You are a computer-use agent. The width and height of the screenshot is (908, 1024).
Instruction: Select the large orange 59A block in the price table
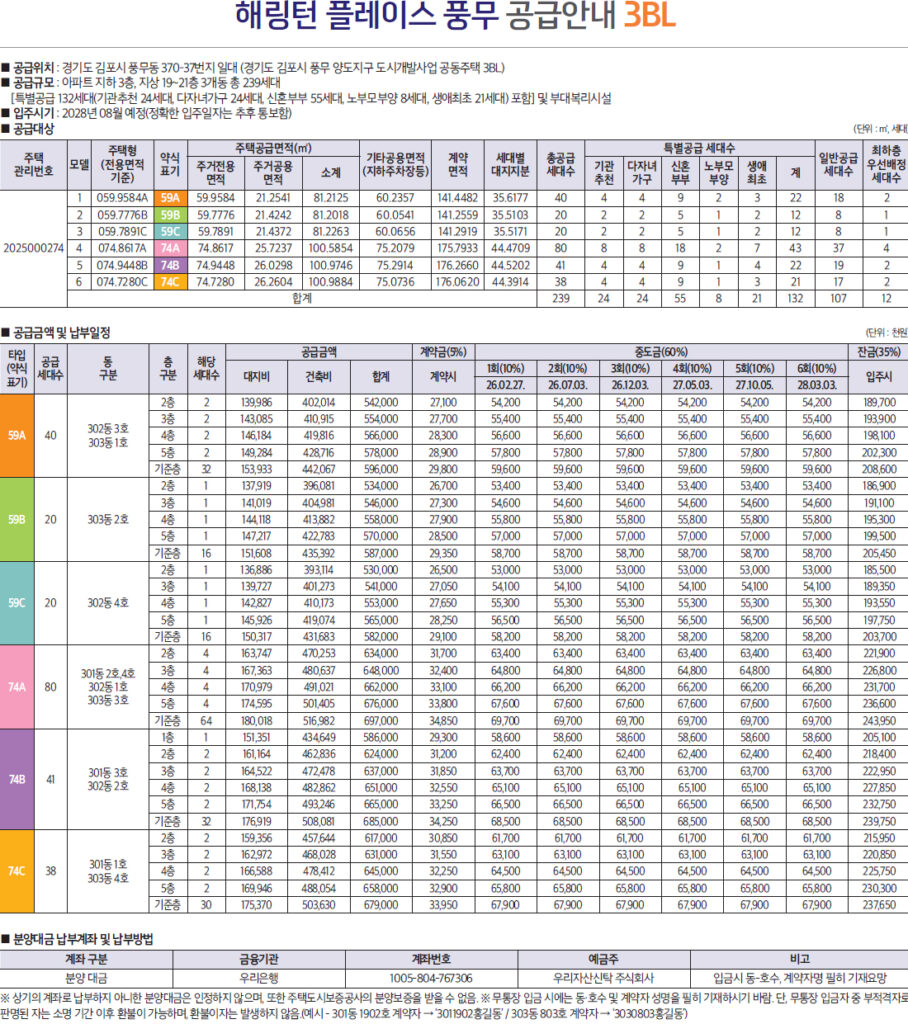(17, 435)
